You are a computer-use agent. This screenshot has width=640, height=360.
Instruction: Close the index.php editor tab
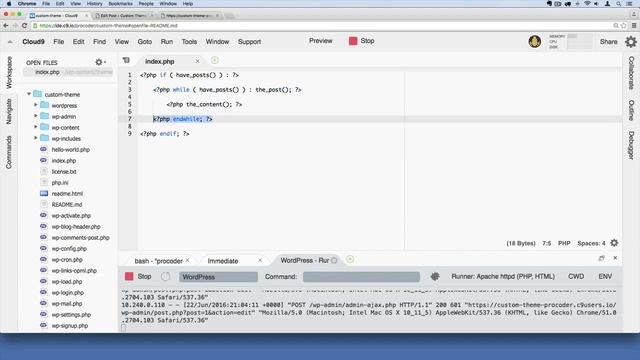(197, 61)
